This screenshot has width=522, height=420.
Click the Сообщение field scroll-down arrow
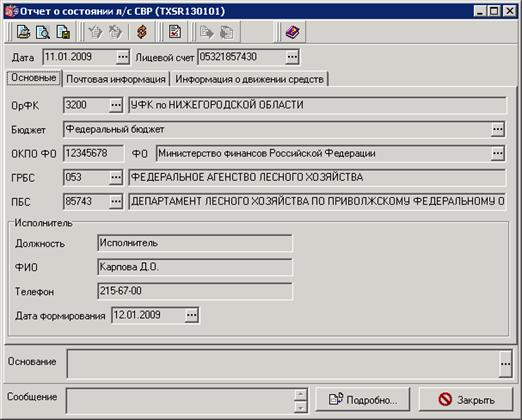point(301,407)
